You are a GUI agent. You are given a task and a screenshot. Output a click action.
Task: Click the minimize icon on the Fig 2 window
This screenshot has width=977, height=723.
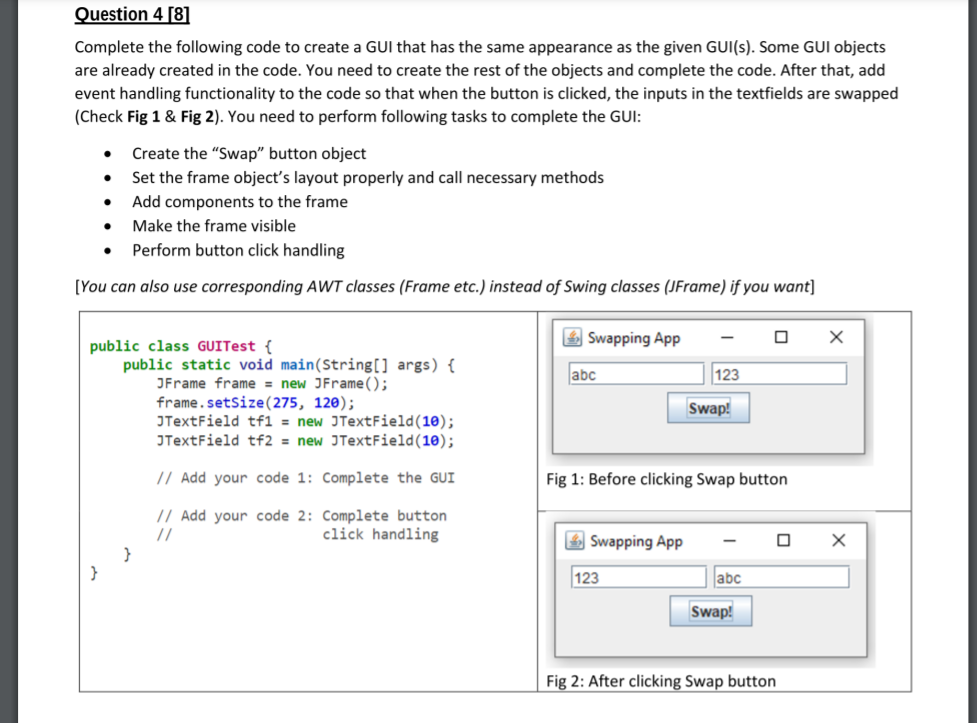(x=729, y=542)
